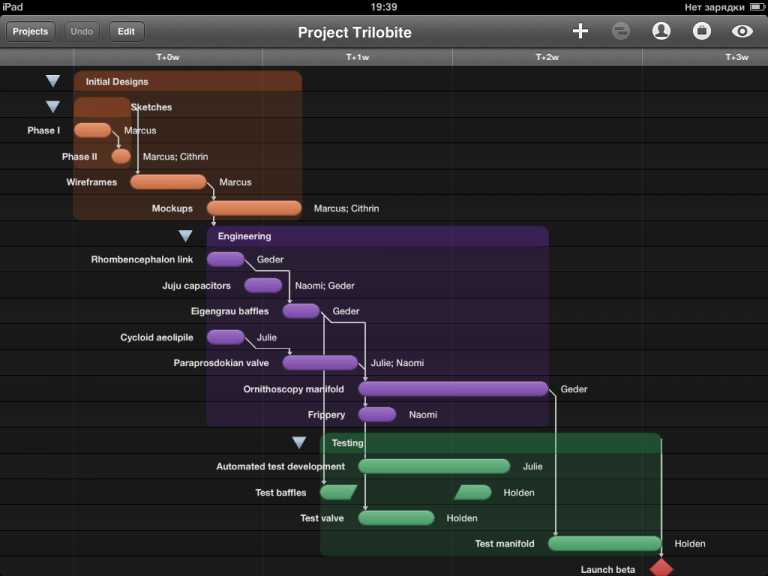768x576 pixels.
Task: Collapse the Testing group triangle
Action: click(x=299, y=442)
